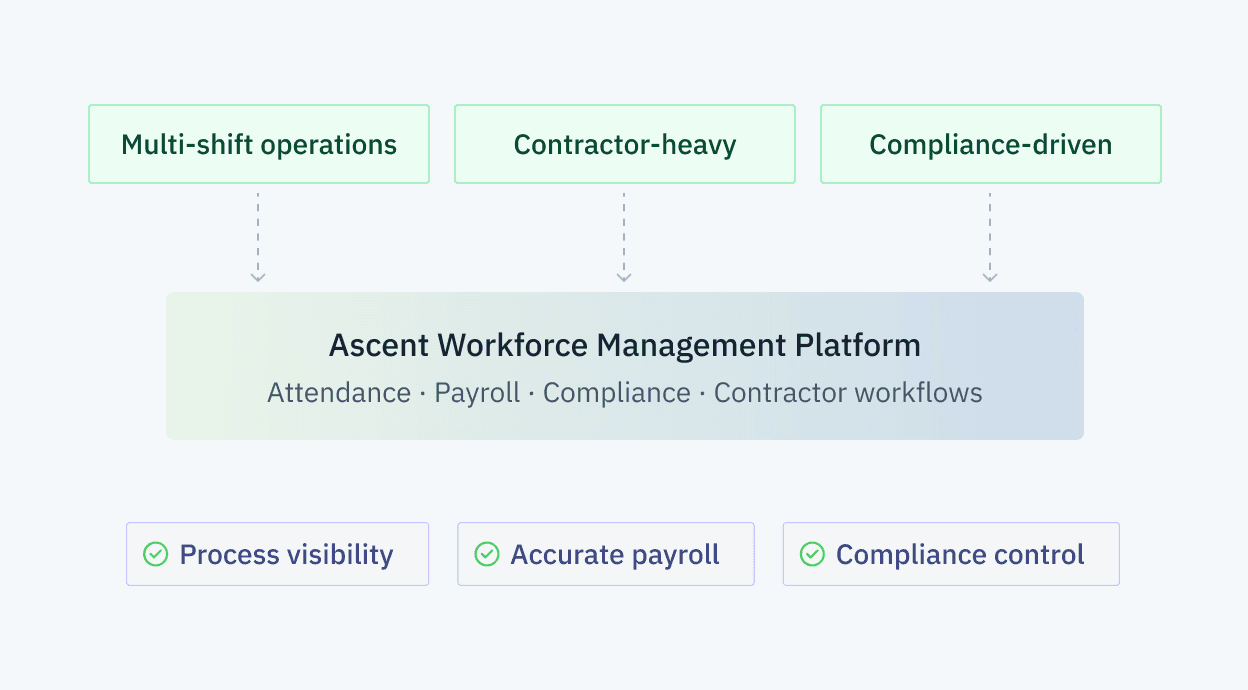The image size is (1248, 690).
Task: Click the checkmark icon beside Process visibility
Action: 156,554
